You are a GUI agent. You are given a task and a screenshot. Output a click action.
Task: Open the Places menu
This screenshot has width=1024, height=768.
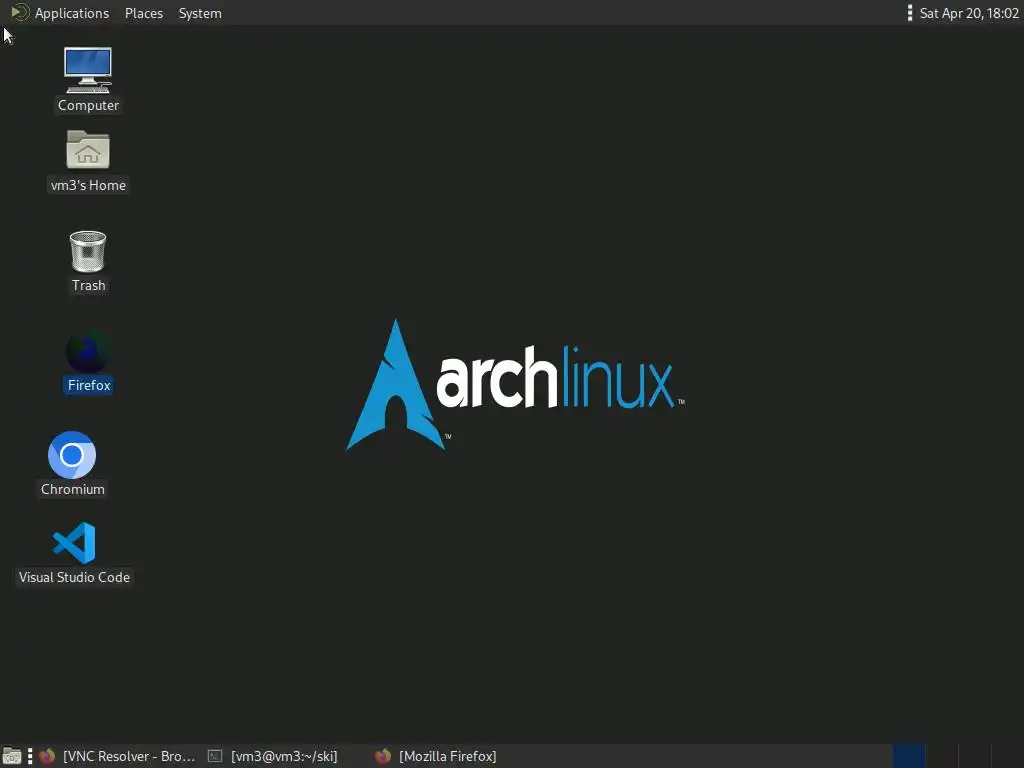pos(144,13)
